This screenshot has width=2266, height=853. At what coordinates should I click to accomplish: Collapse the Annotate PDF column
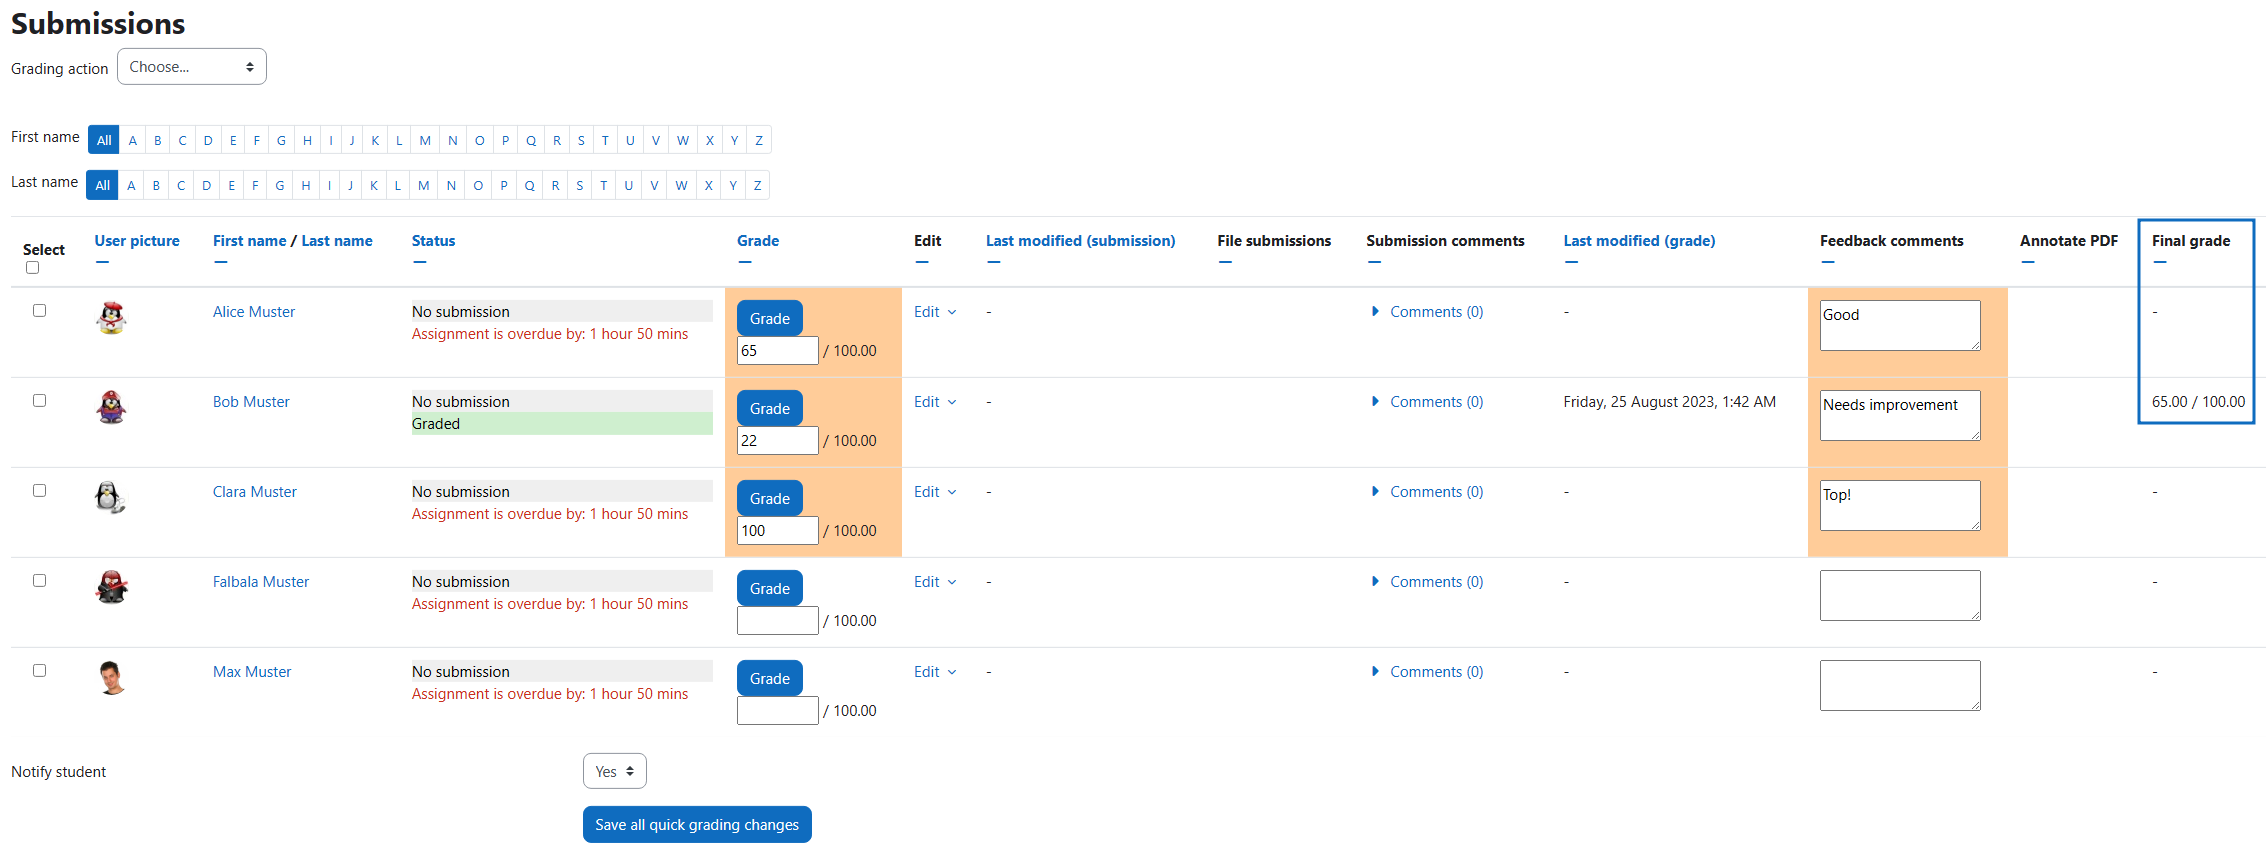click(2027, 262)
